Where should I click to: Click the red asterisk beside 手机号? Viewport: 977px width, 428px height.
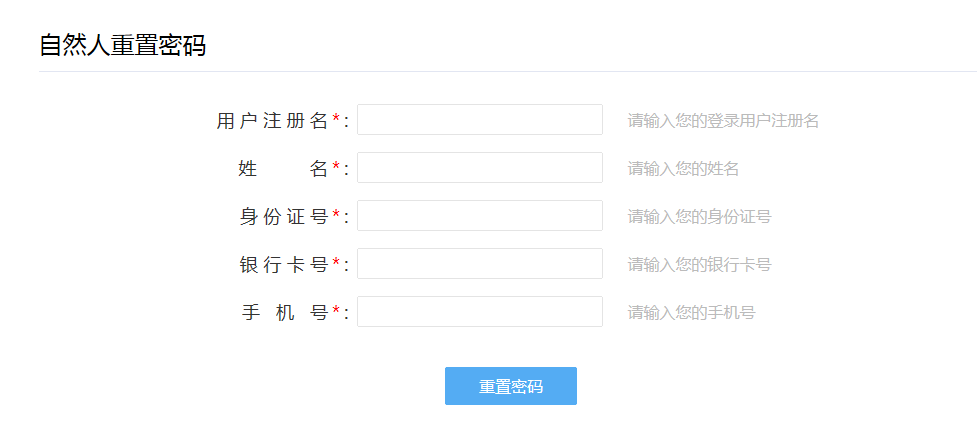[x=336, y=310]
